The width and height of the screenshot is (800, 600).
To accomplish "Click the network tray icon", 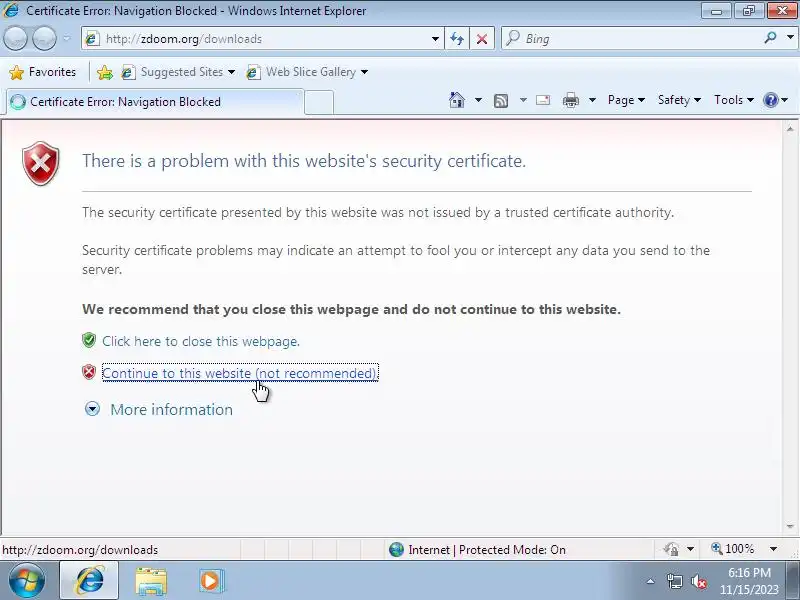I will (674, 581).
